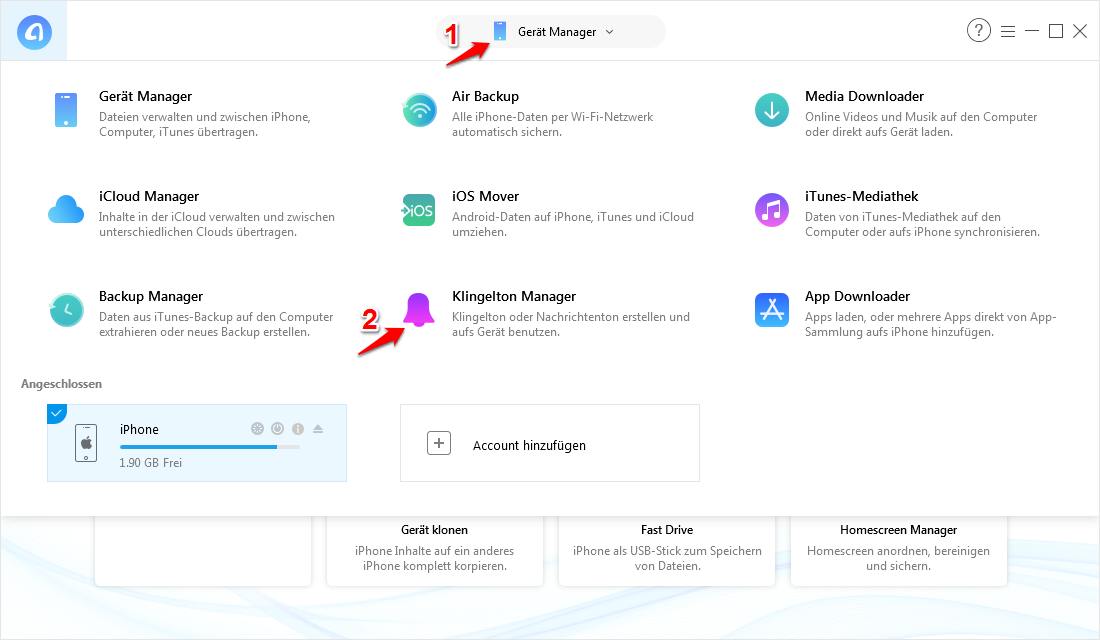Click the Angeschlossen section label
Image resolution: width=1100 pixels, height=640 pixels.
(x=61, y=384)
